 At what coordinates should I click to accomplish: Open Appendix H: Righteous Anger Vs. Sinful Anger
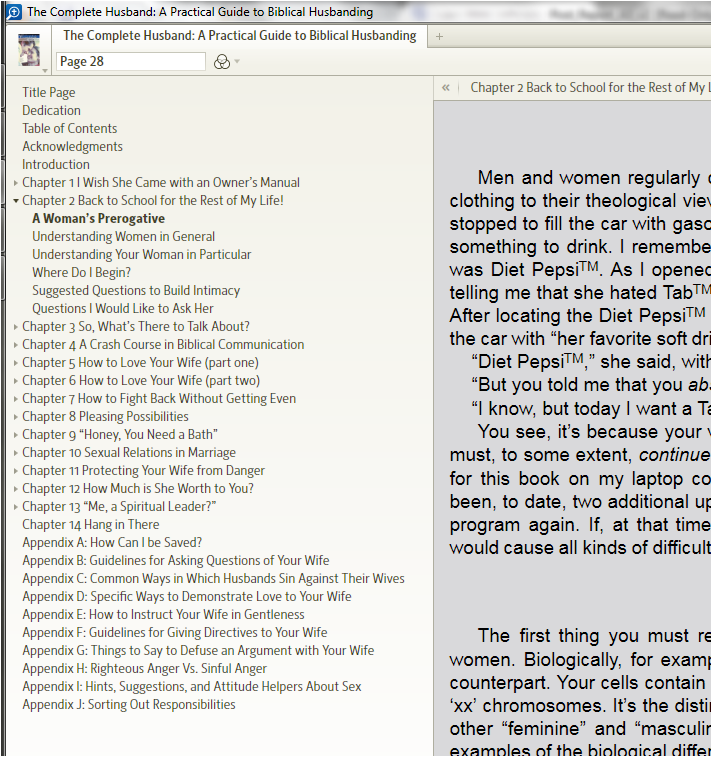(144, 669)
